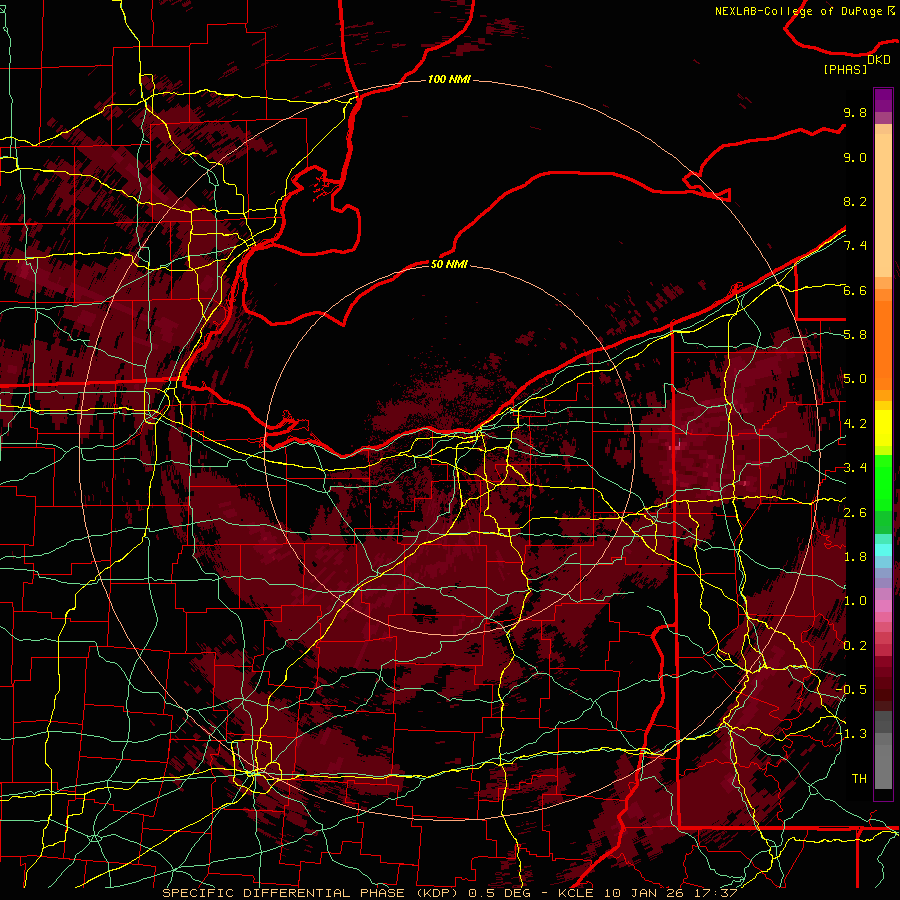Screen dimensions: 900x900
Task: Click the 1.8 scale value
Action: point(855,557)
